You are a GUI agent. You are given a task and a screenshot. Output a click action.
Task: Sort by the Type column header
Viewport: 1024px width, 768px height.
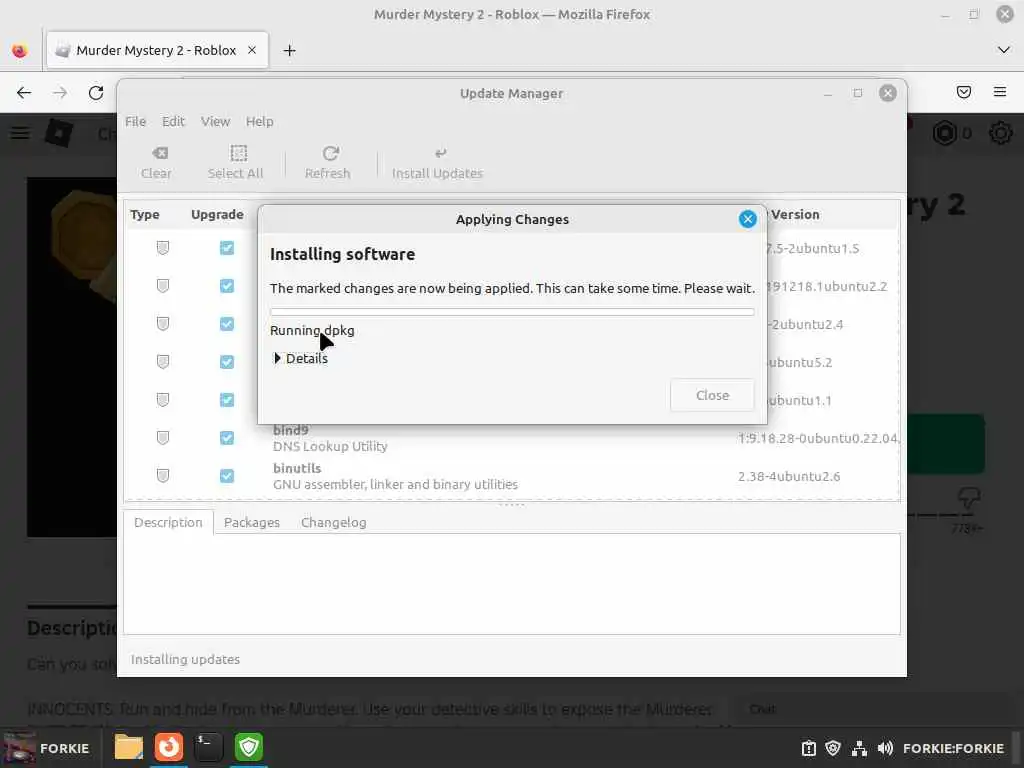point(144,214)
